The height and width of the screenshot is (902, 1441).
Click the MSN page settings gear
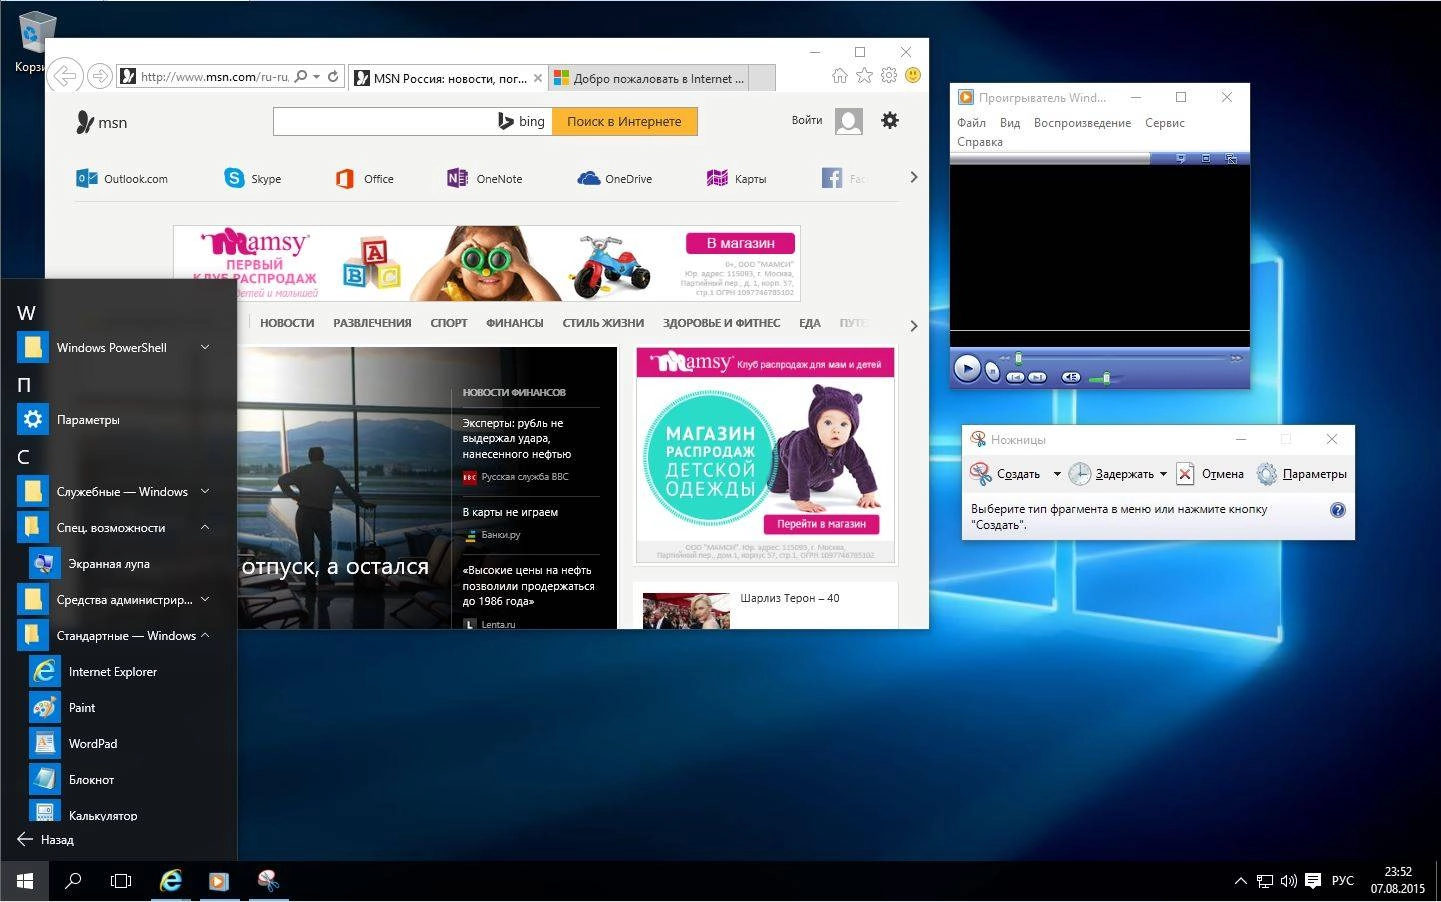pos(889,120)
